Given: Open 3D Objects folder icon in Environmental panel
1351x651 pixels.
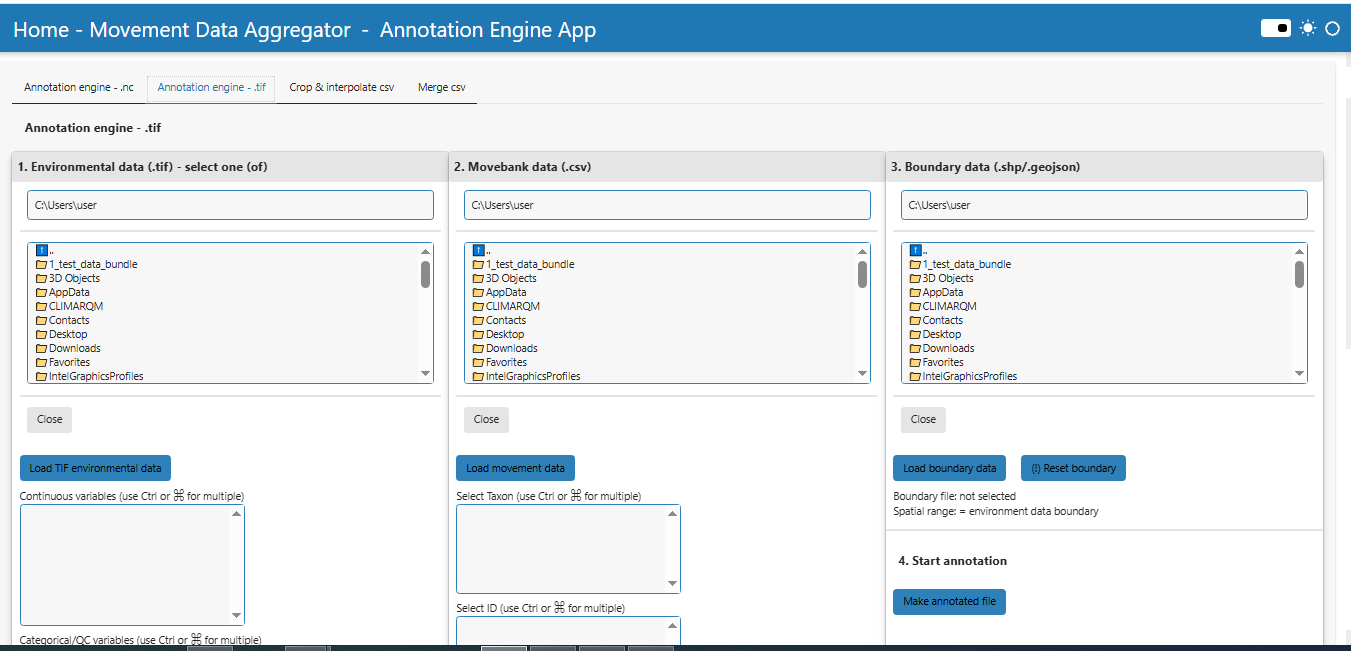Looking at the screenshot, I should click(42, 278).
